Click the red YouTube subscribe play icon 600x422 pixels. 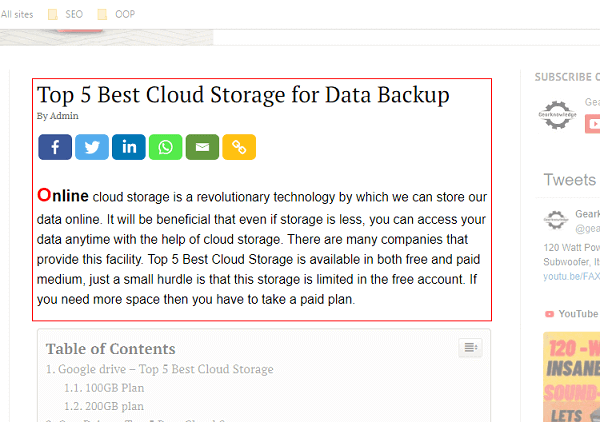coord(593,124)
